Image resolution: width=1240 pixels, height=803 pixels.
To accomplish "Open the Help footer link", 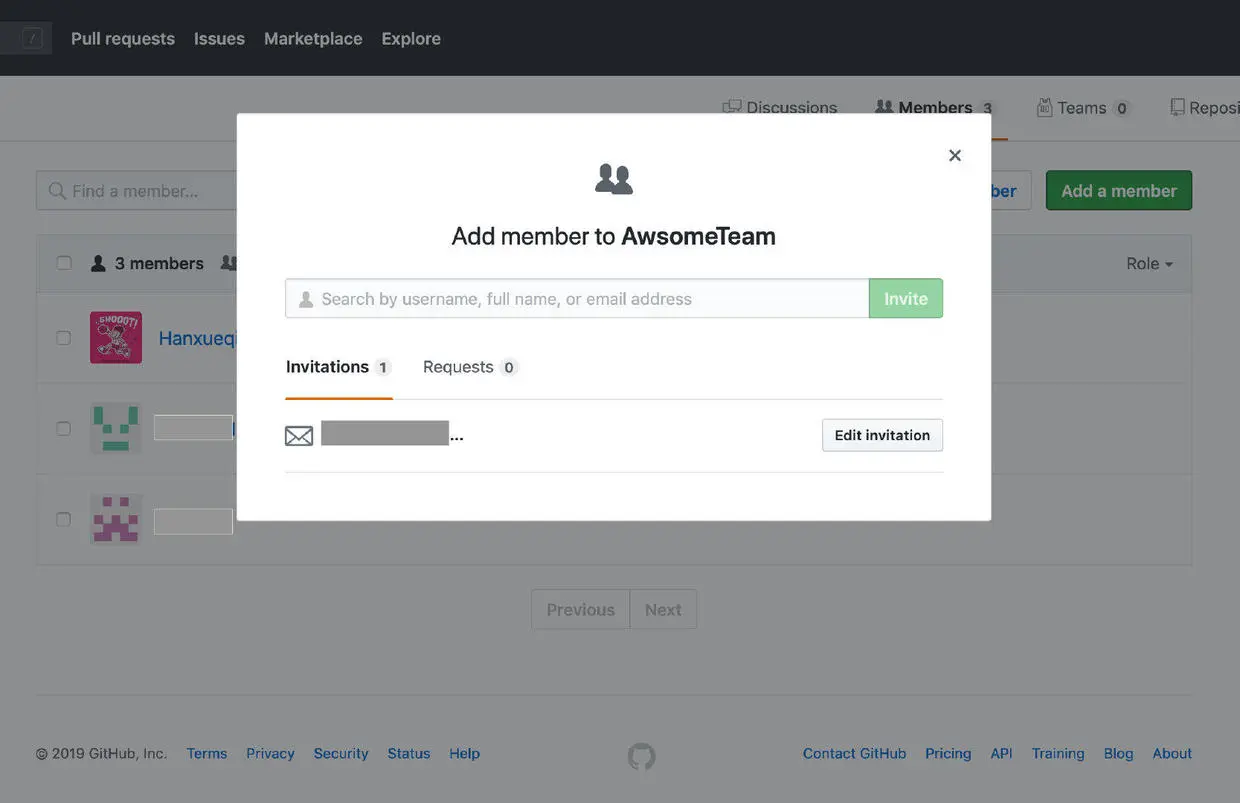I will click(x=464, y=753).
